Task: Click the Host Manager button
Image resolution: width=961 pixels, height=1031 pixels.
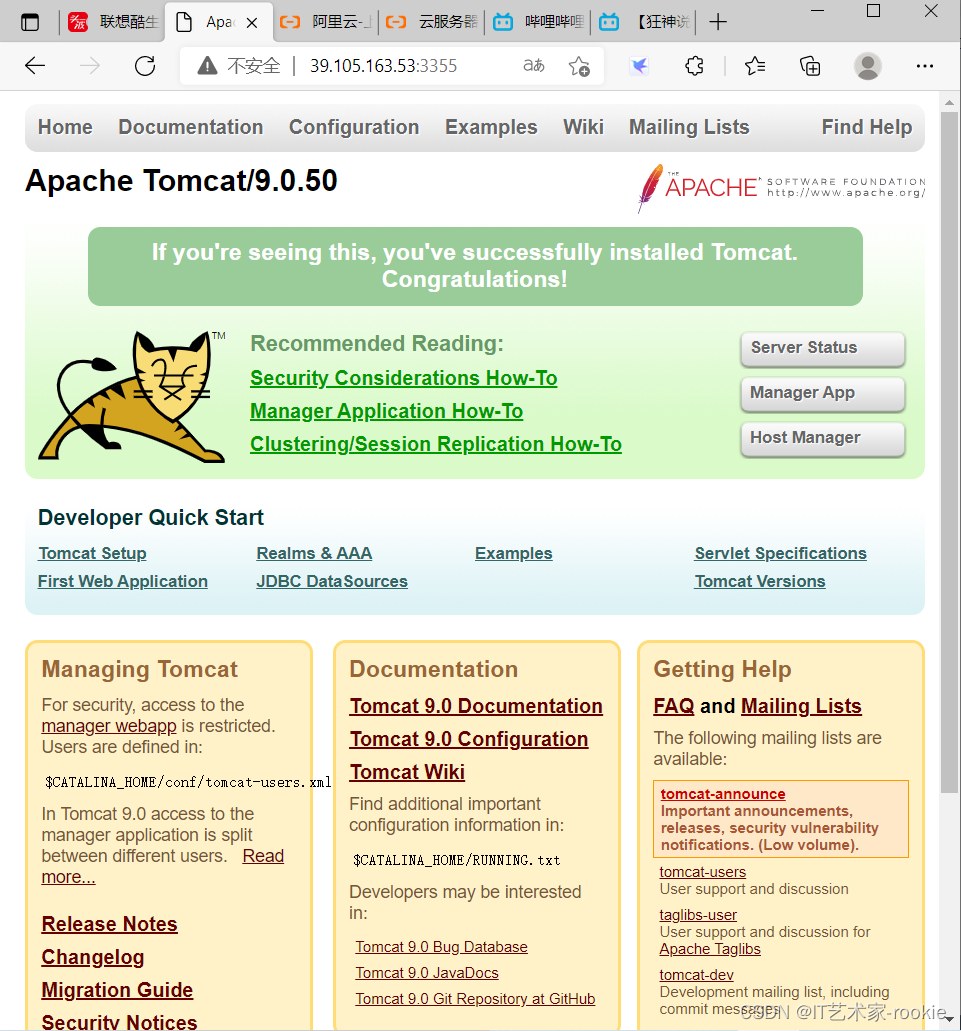Action: (x=822, y=438)
